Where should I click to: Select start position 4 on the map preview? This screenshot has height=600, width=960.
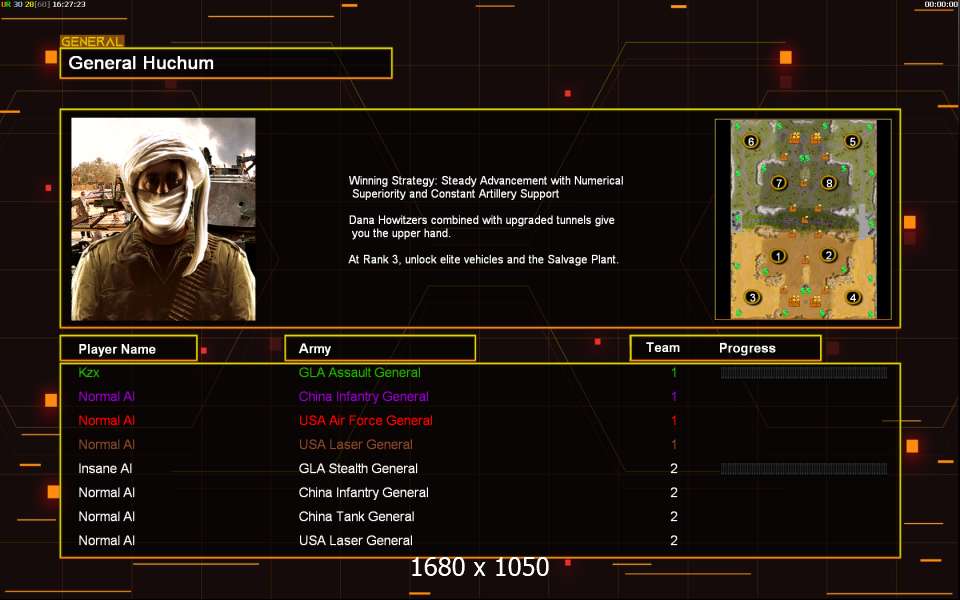click(x=853, y=298)
